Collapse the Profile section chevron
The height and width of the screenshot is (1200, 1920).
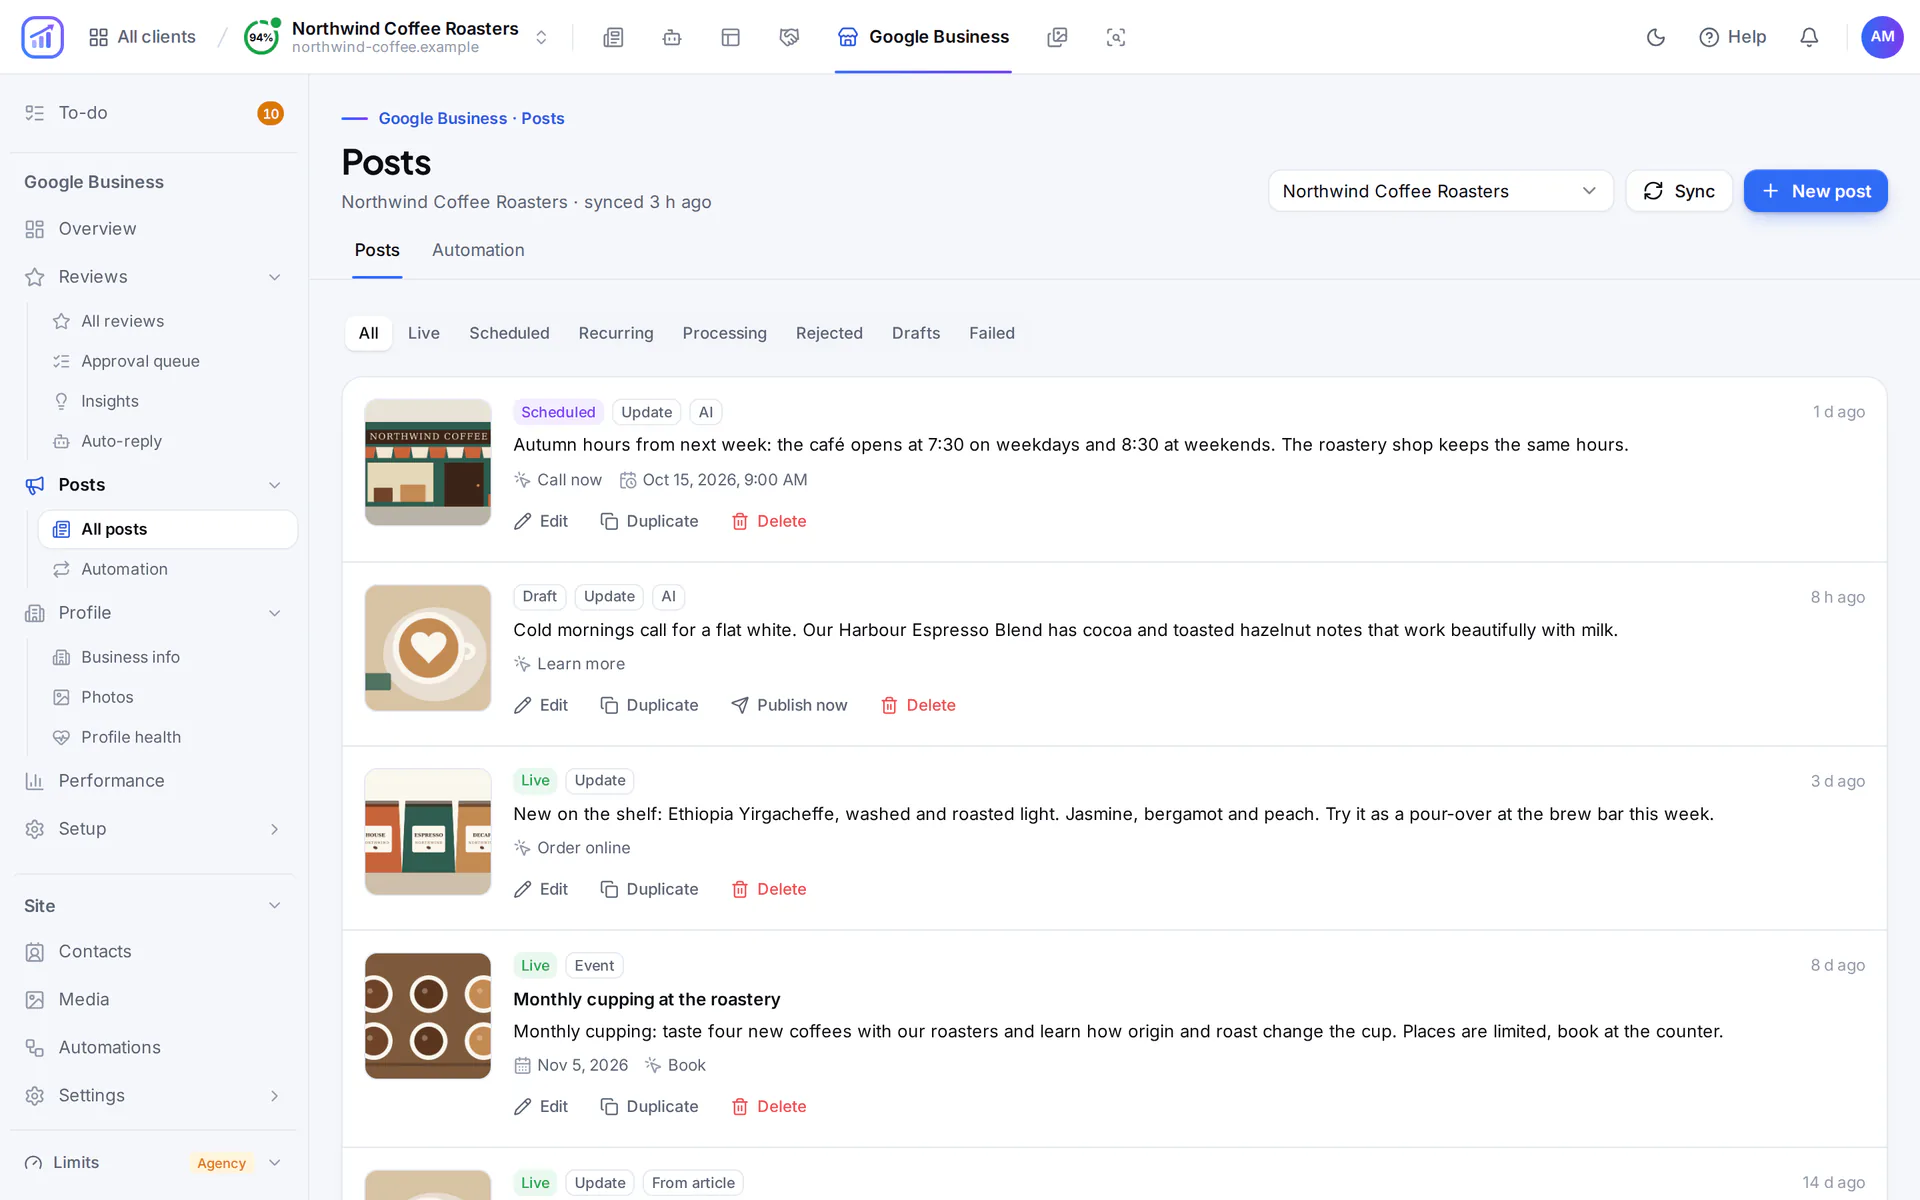click(274, 613)
